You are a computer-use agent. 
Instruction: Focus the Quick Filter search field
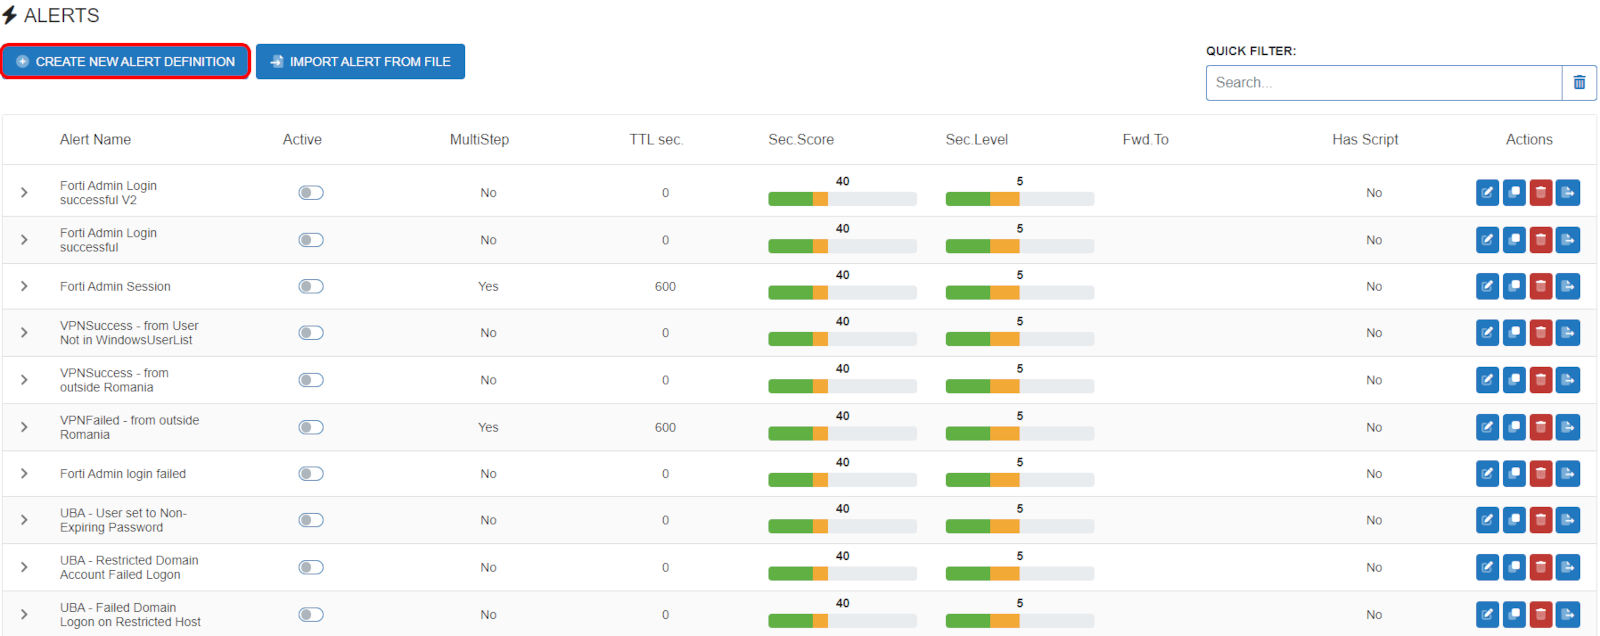coord(1384,83)
